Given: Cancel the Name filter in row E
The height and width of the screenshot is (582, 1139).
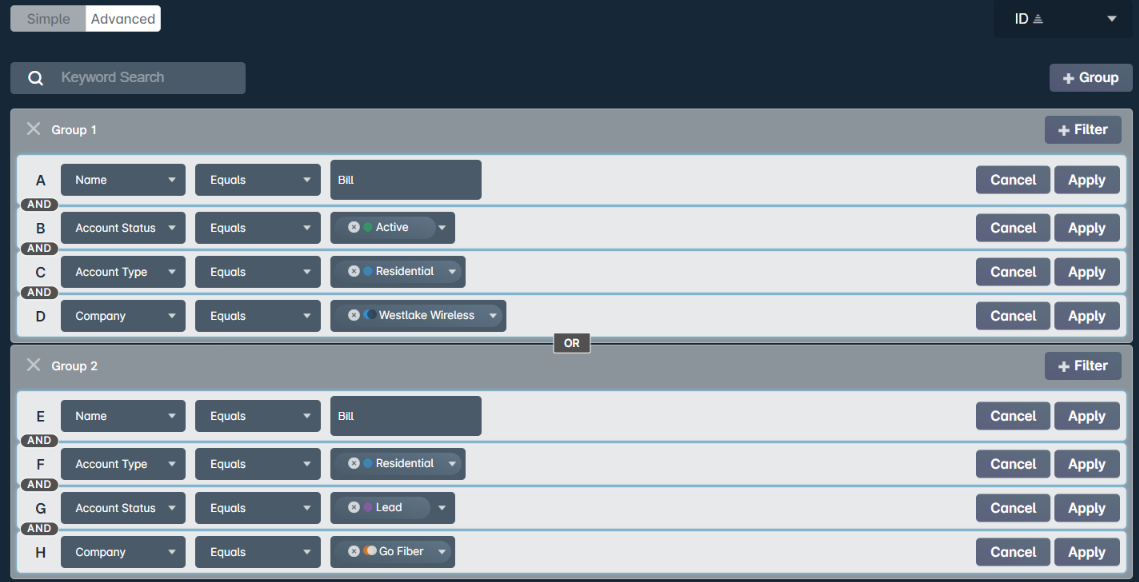Looking at the screenshot, I should 1013,416.
